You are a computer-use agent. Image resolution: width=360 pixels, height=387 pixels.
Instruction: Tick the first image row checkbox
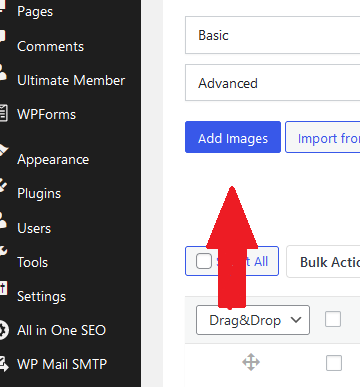point(334,363)
